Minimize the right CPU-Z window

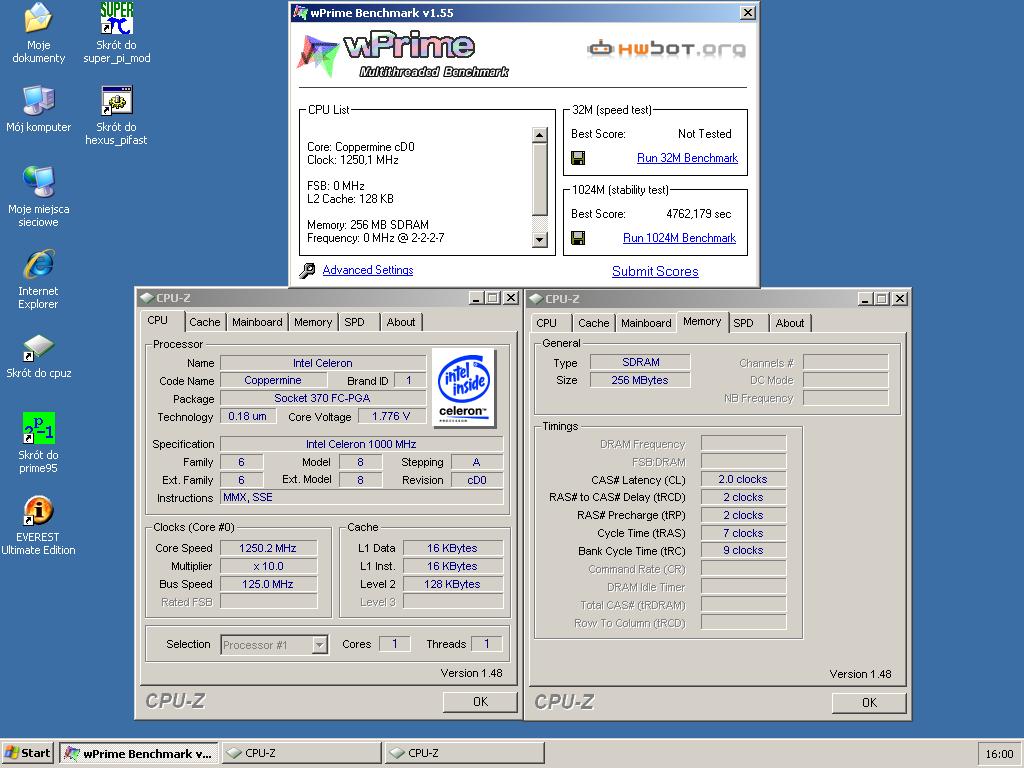coord(865,298)
